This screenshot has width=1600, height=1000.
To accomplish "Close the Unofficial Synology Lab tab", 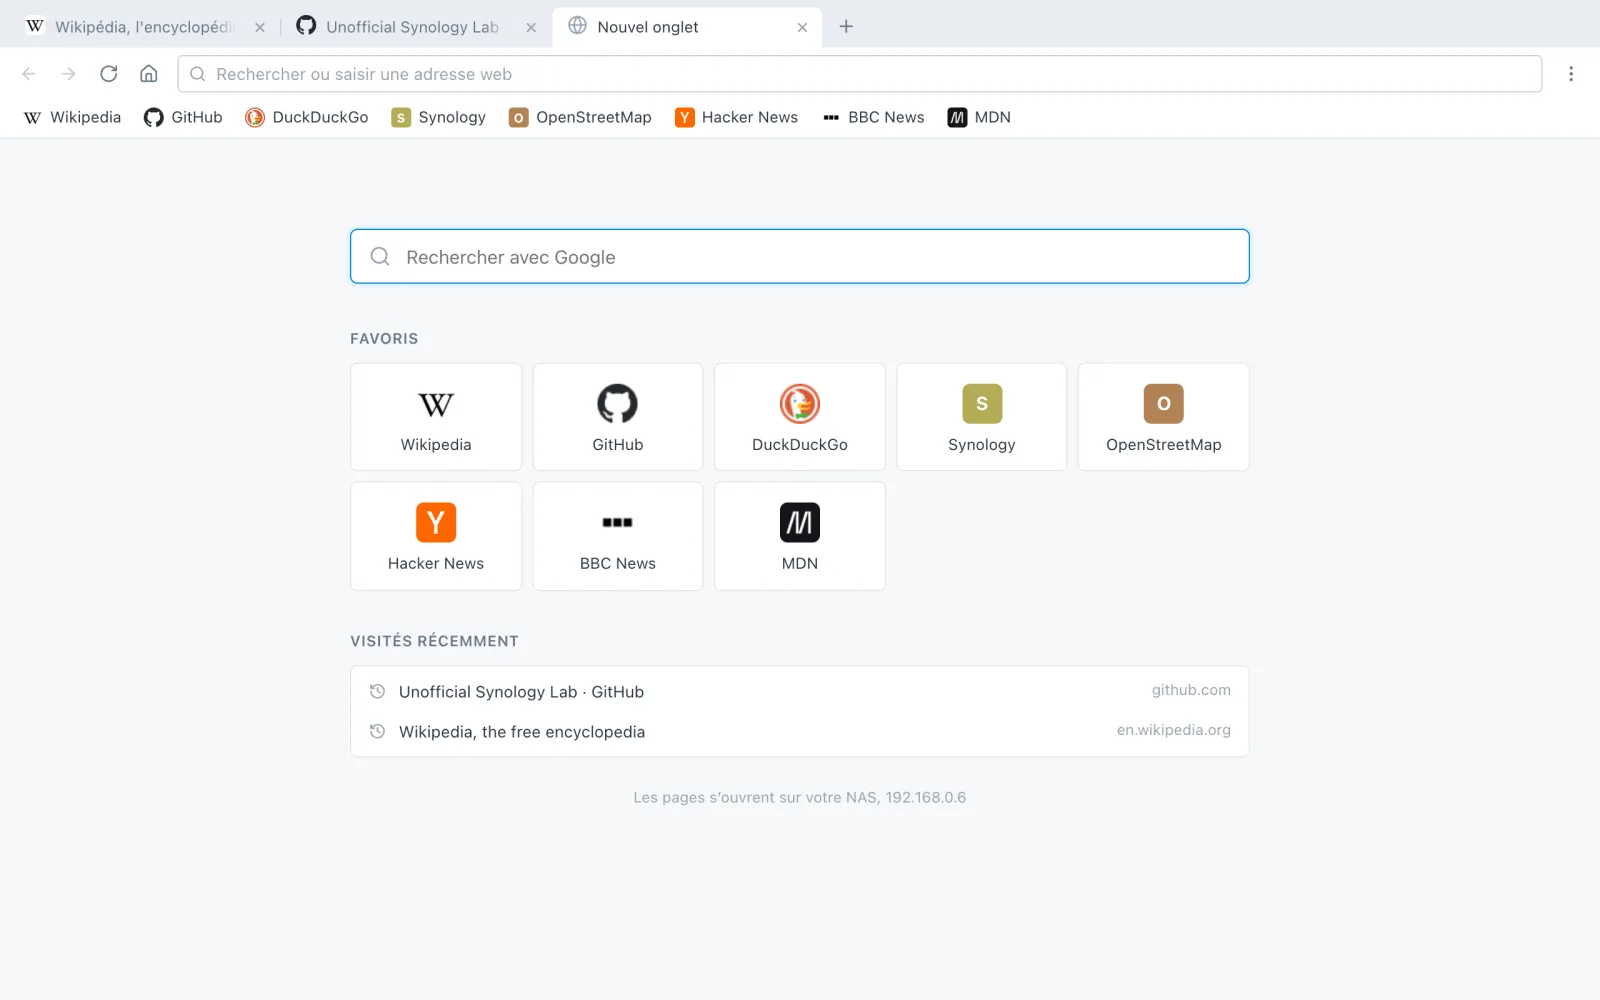I will (x=531, y=28).
